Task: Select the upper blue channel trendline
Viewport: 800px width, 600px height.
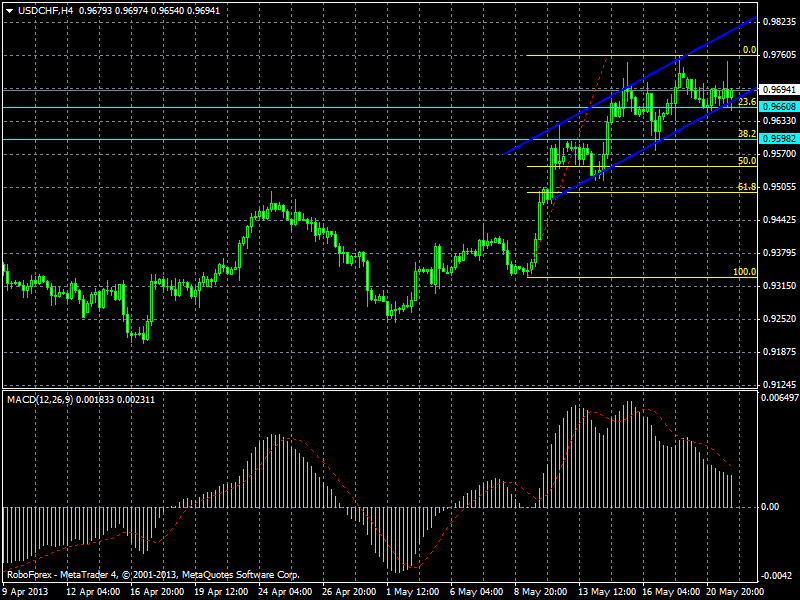Action: pos(630,85)
